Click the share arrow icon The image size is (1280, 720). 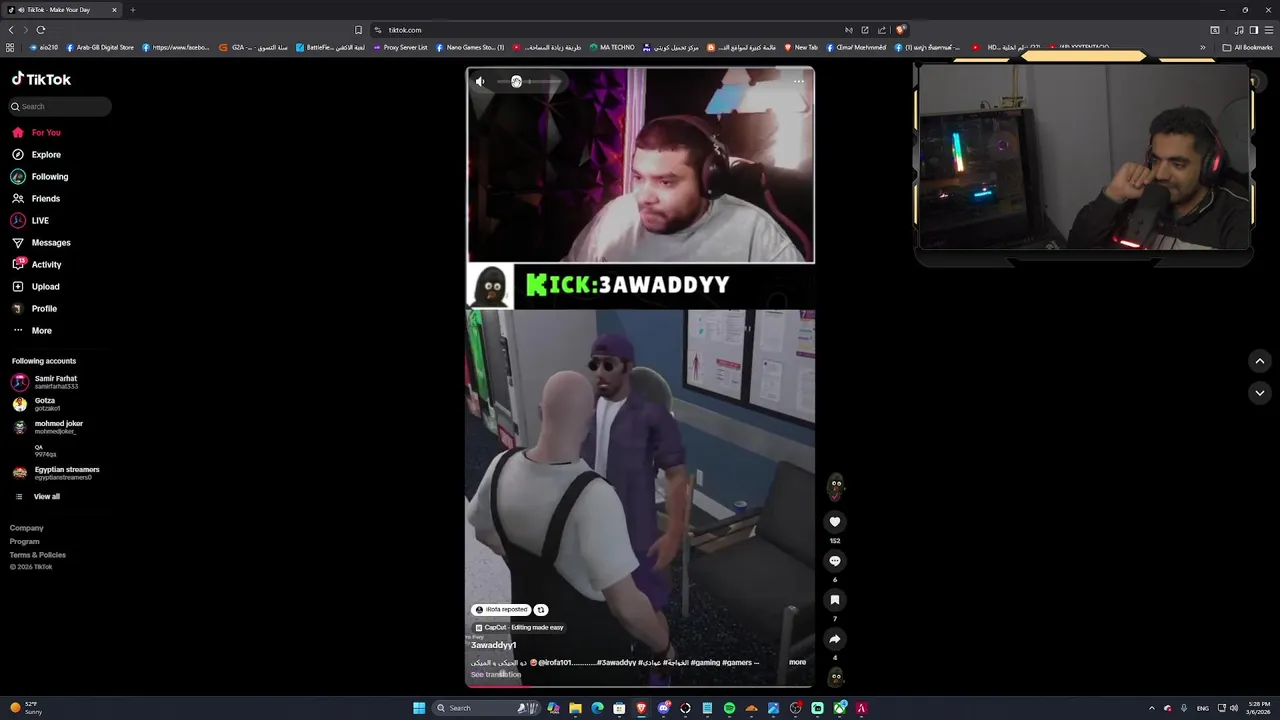[x=835, y=639]
